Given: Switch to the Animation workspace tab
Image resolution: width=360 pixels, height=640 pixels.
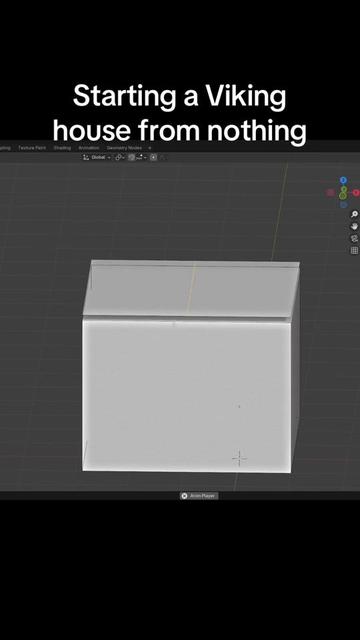Looking at the screenshot, I should click(x=89, y=148).
